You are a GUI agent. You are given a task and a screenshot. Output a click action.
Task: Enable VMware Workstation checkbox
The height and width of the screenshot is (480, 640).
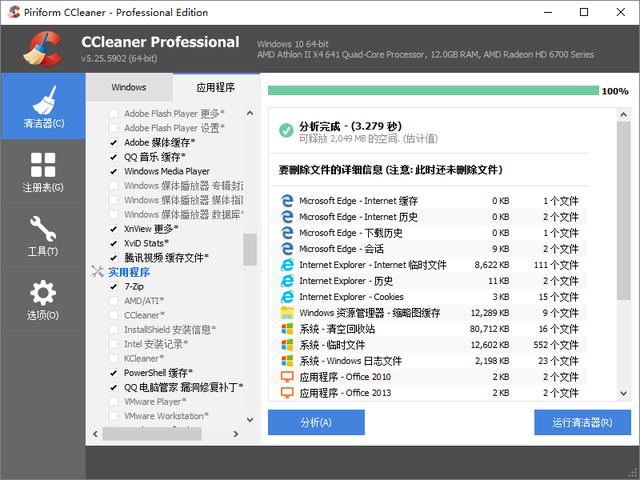click(x=113, y=416)
